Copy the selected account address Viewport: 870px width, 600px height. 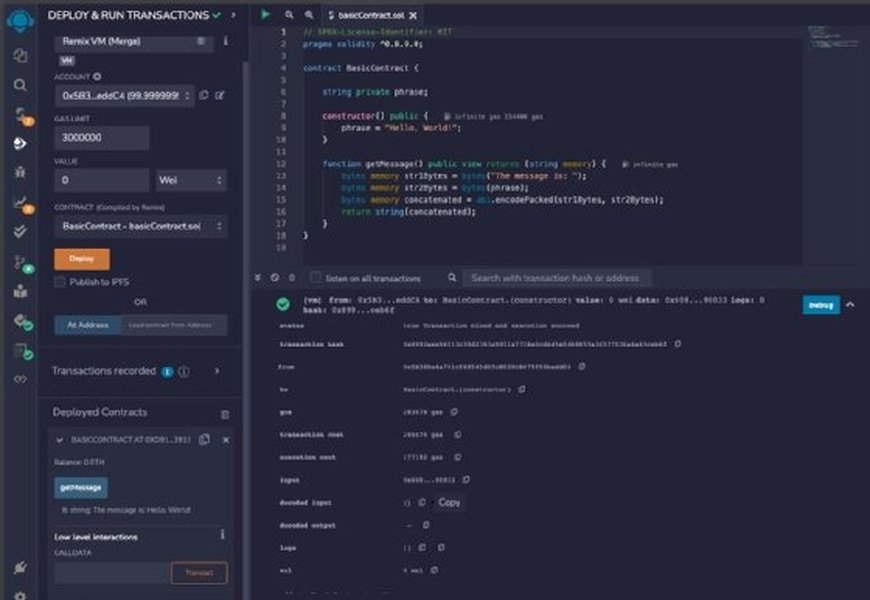click(x=204, y=95)
